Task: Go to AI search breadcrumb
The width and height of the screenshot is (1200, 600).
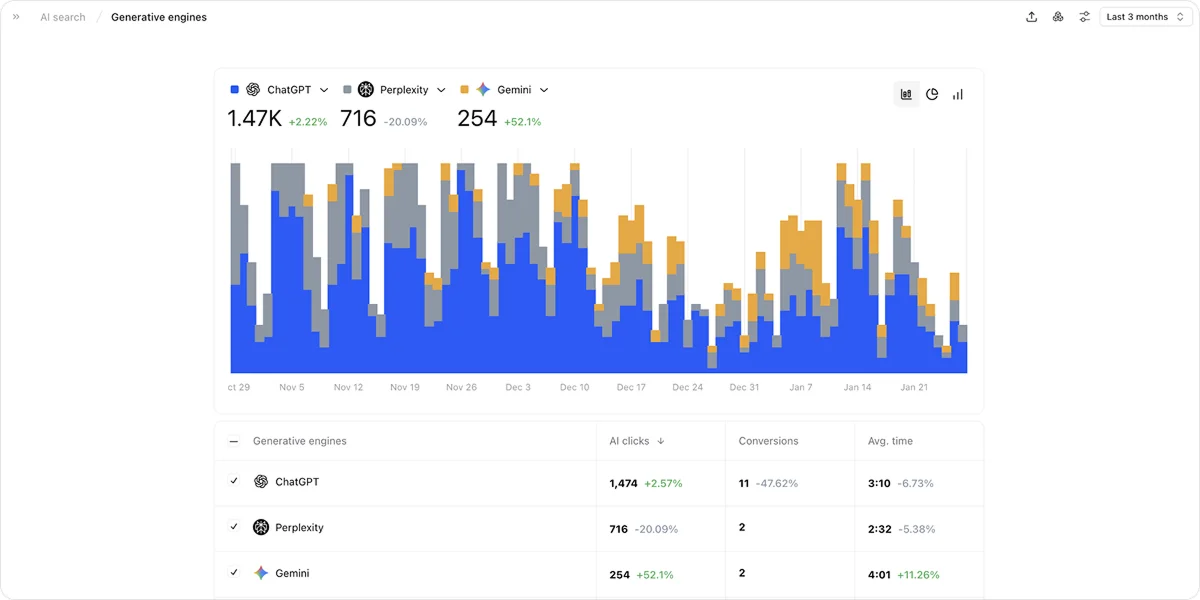Action: (63, 17)
